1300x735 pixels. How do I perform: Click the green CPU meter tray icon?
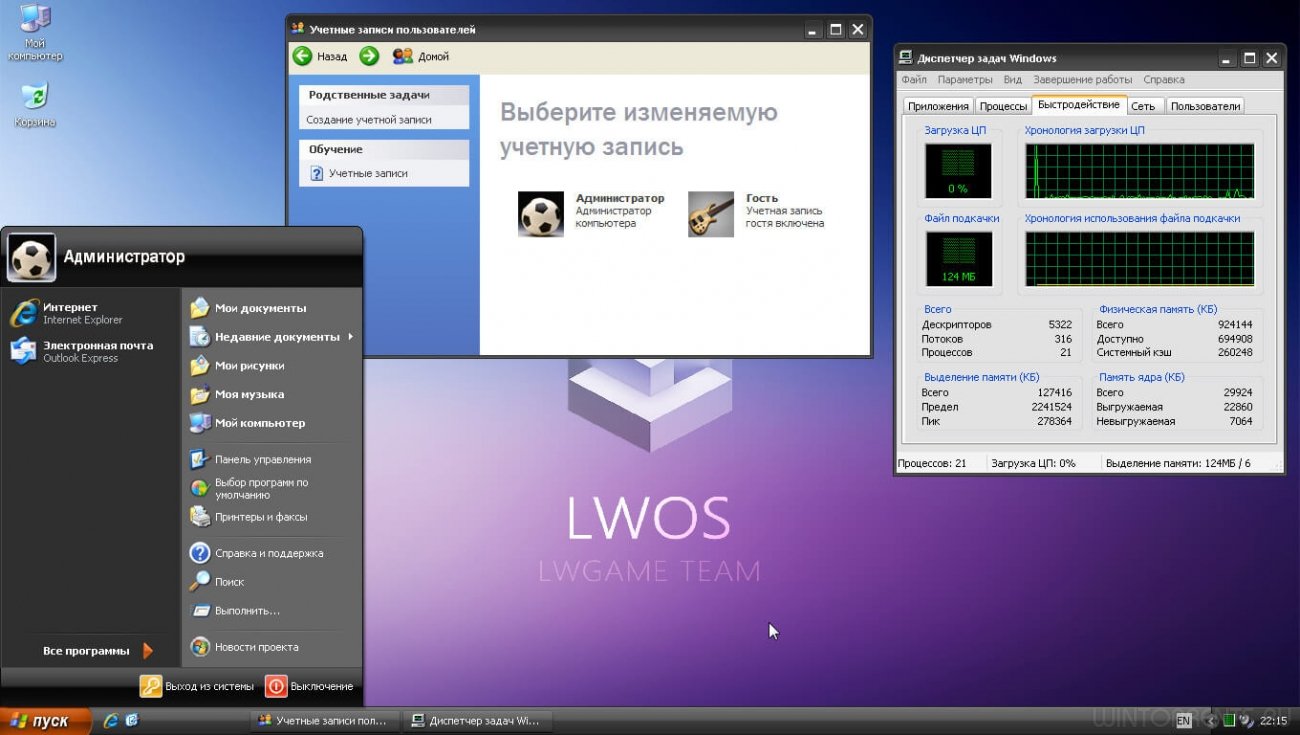pos(1229,720)
